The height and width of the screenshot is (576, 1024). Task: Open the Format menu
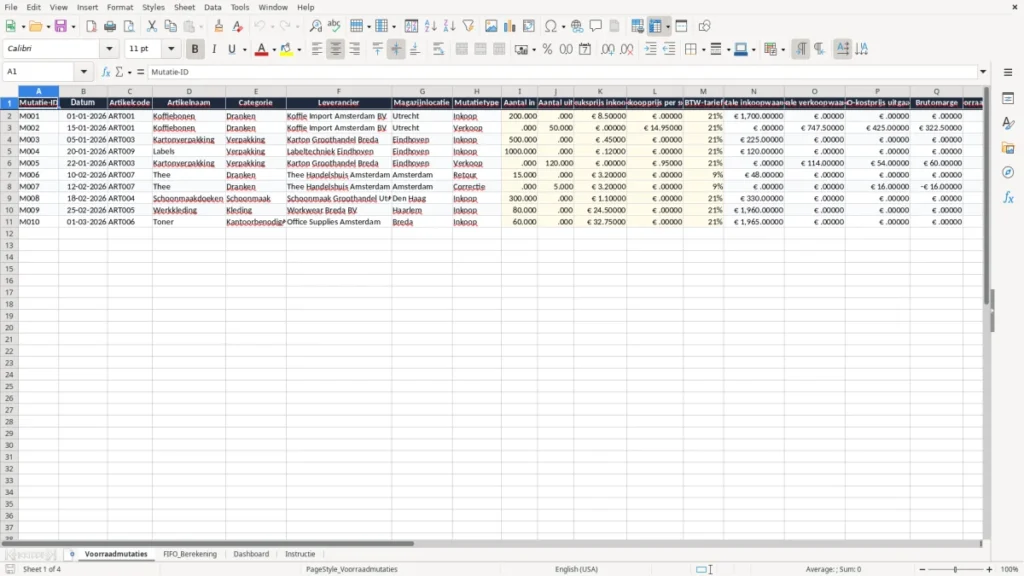pos(120,7)
